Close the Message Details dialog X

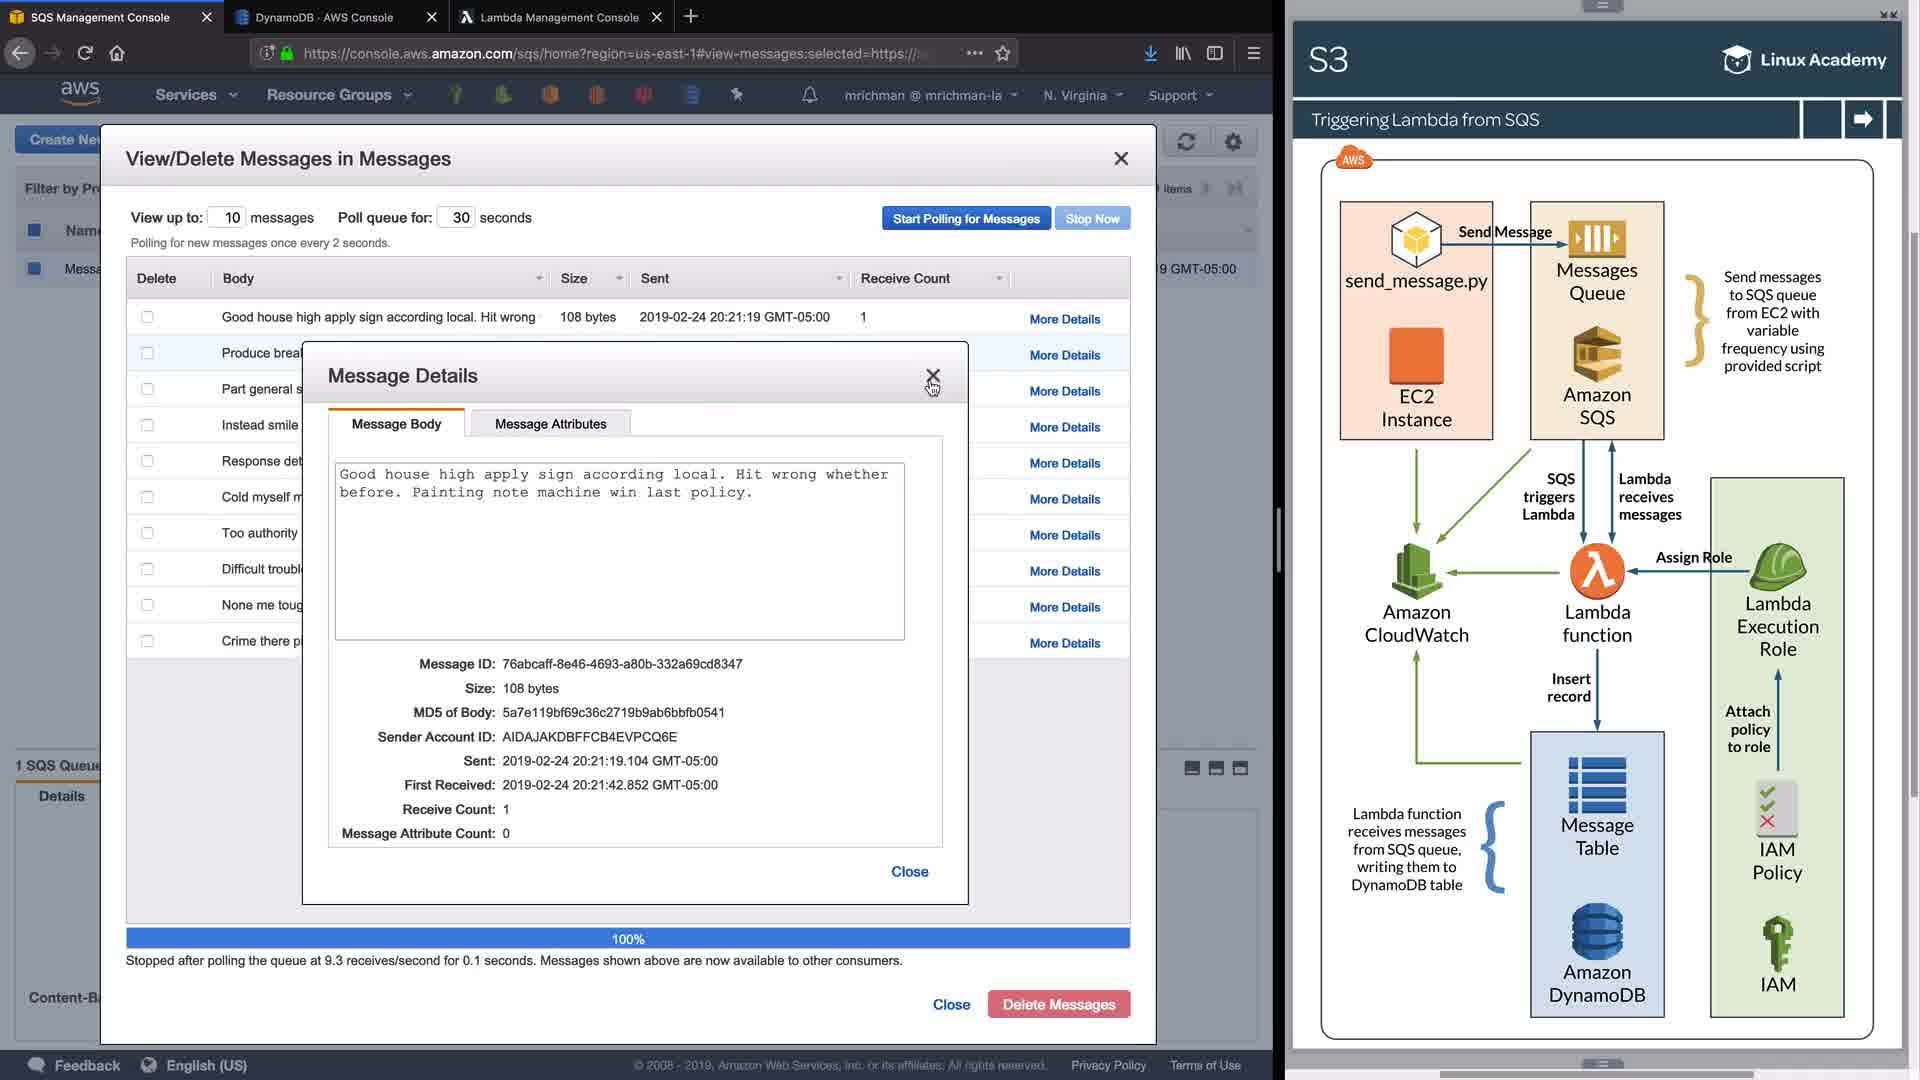[x=932, y=376]
